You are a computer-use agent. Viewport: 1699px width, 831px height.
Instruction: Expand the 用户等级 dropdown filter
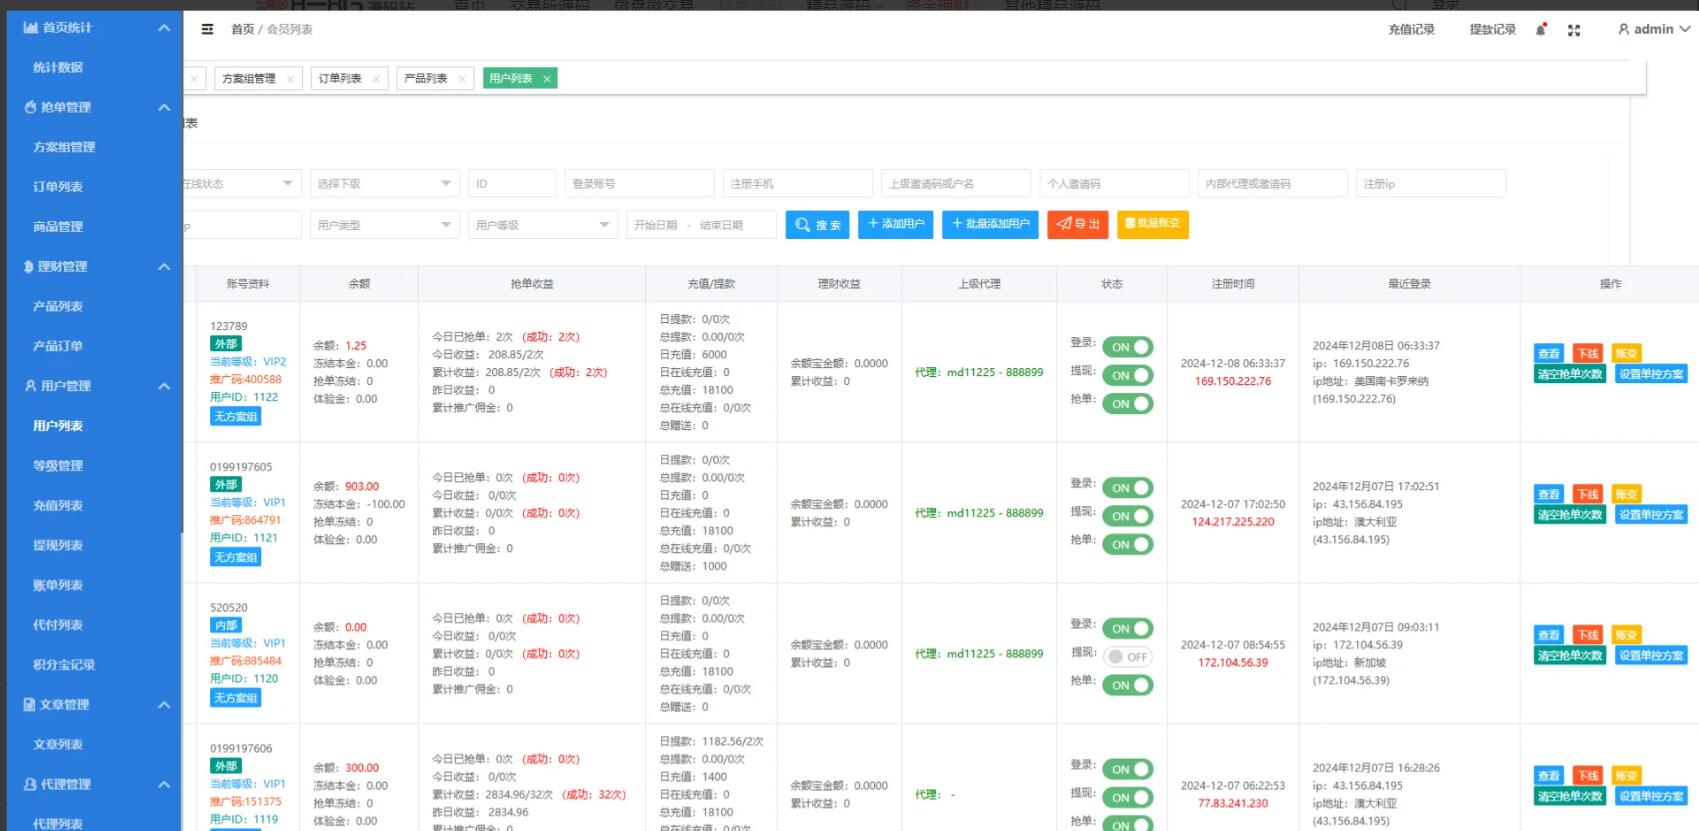tap(542, 225)
